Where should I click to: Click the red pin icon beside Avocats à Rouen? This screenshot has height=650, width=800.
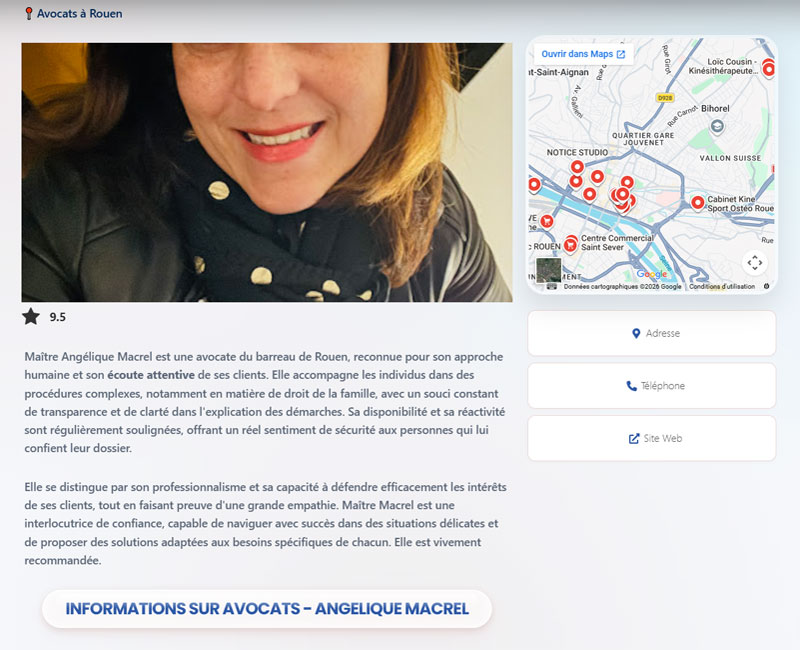[x=28, y=14]
